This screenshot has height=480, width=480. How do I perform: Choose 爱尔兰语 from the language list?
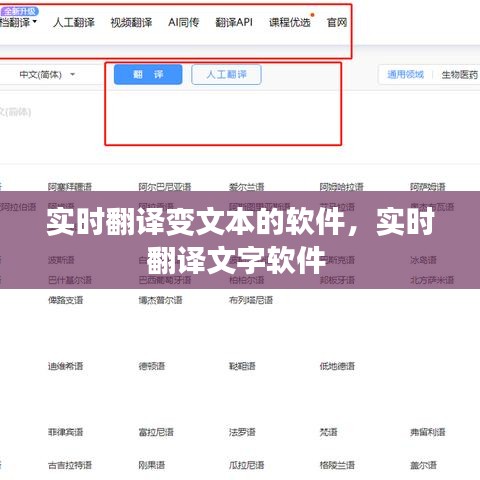(247, 187)
